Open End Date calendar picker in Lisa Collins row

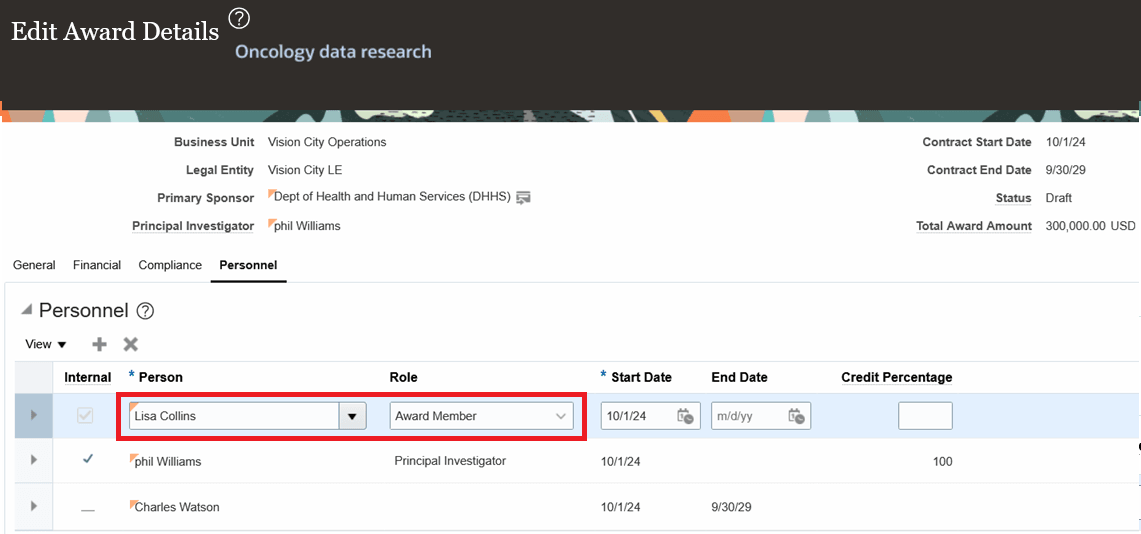(796, 416)
